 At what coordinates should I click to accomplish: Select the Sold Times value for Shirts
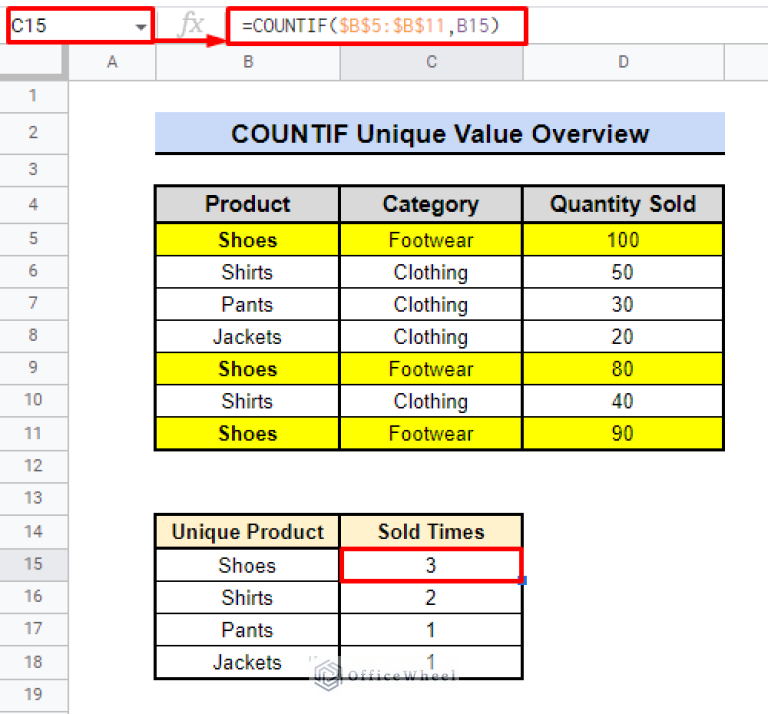coord(431,598)
